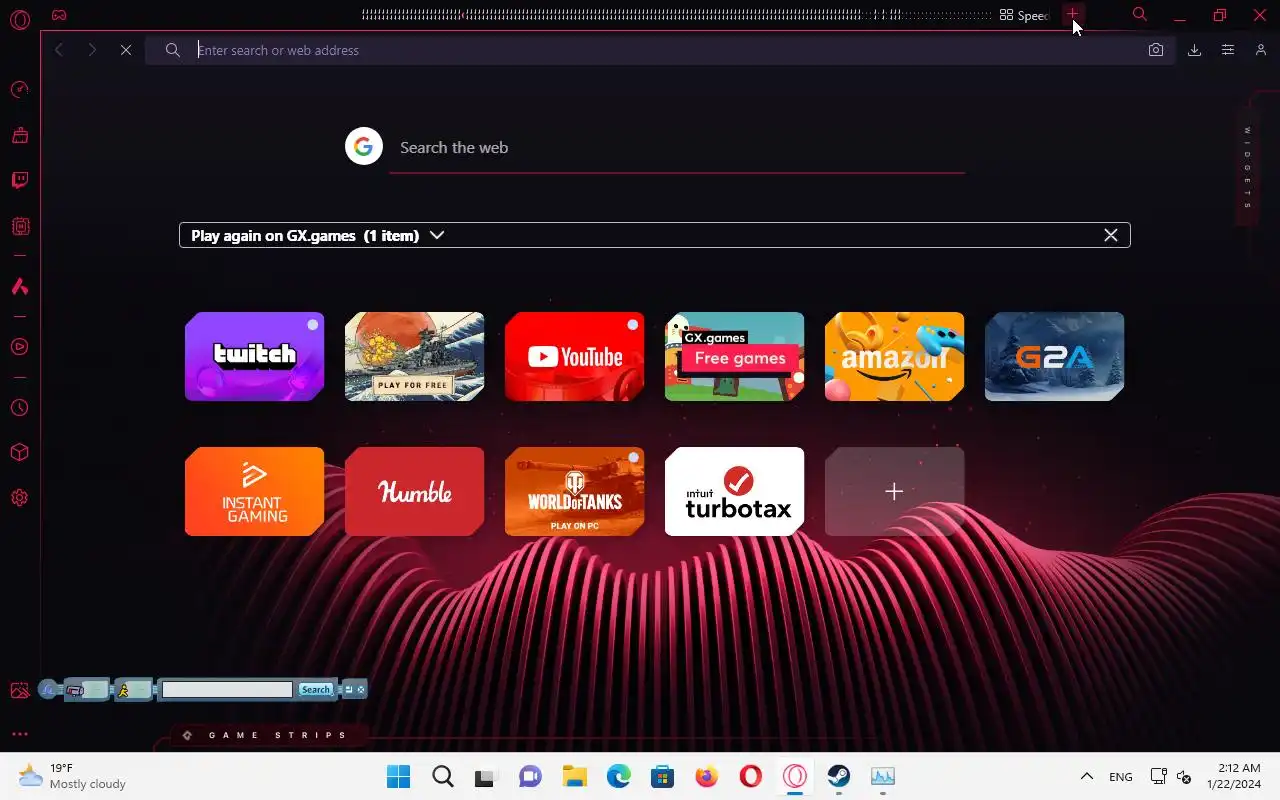Click the picture icon at sidebar bottom

click(x=19, y=690)
